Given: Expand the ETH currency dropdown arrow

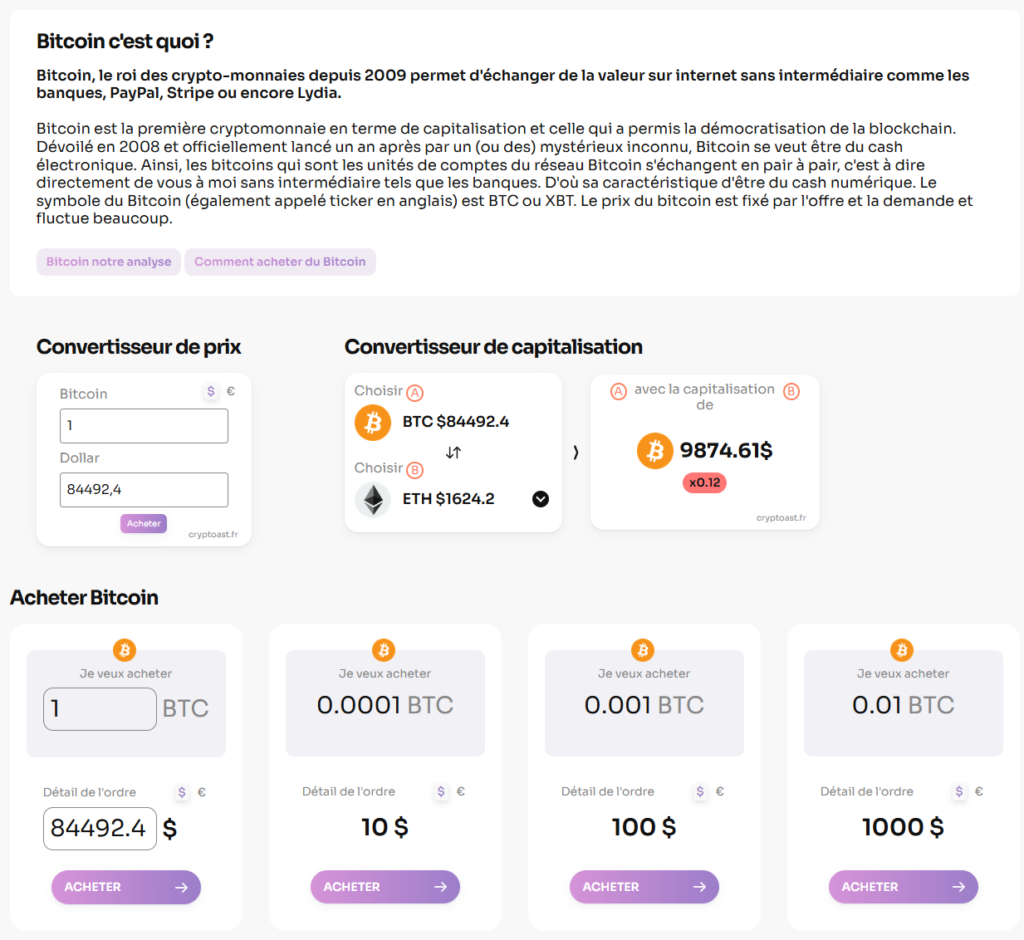Looking at the screenshot, I should point(540,499).
